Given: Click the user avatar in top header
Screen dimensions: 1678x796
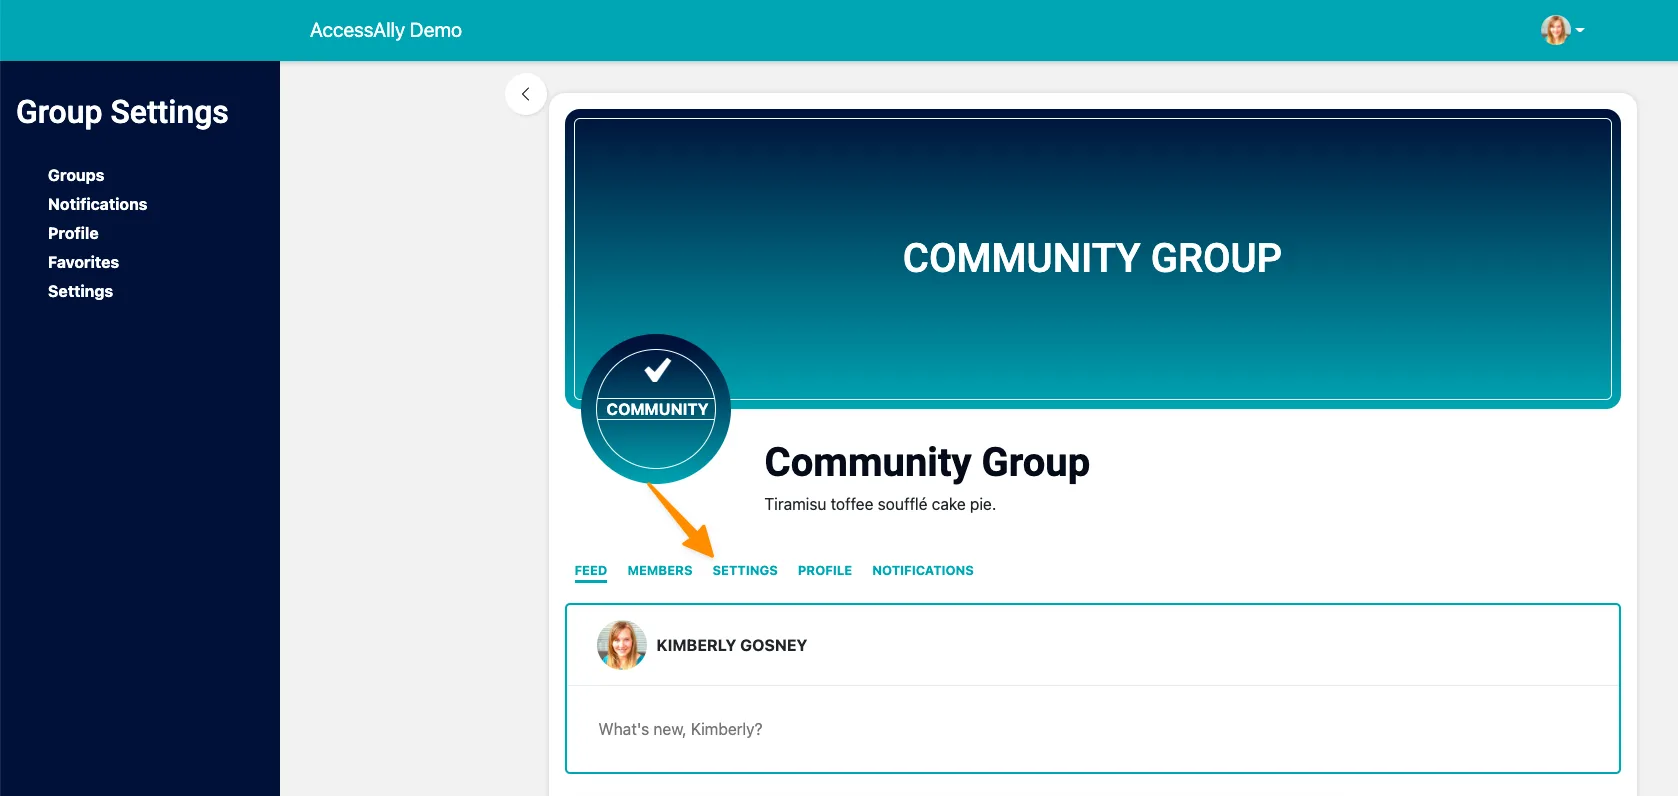Looking at the screenshot, I should point(1555,30).
